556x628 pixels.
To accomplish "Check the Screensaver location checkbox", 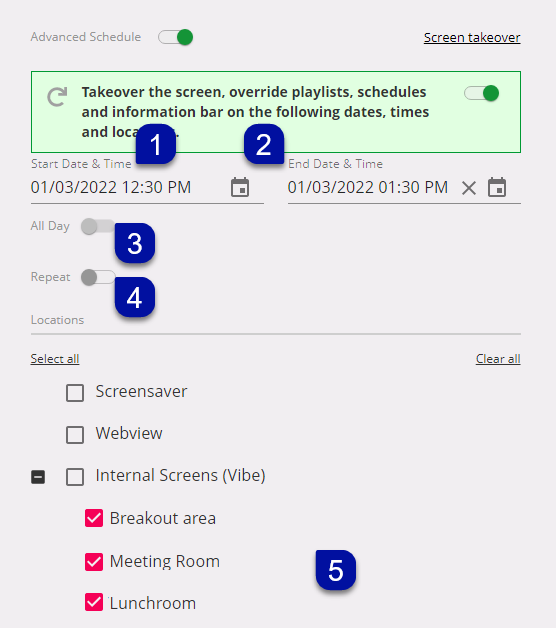I will tap(75, 393).
